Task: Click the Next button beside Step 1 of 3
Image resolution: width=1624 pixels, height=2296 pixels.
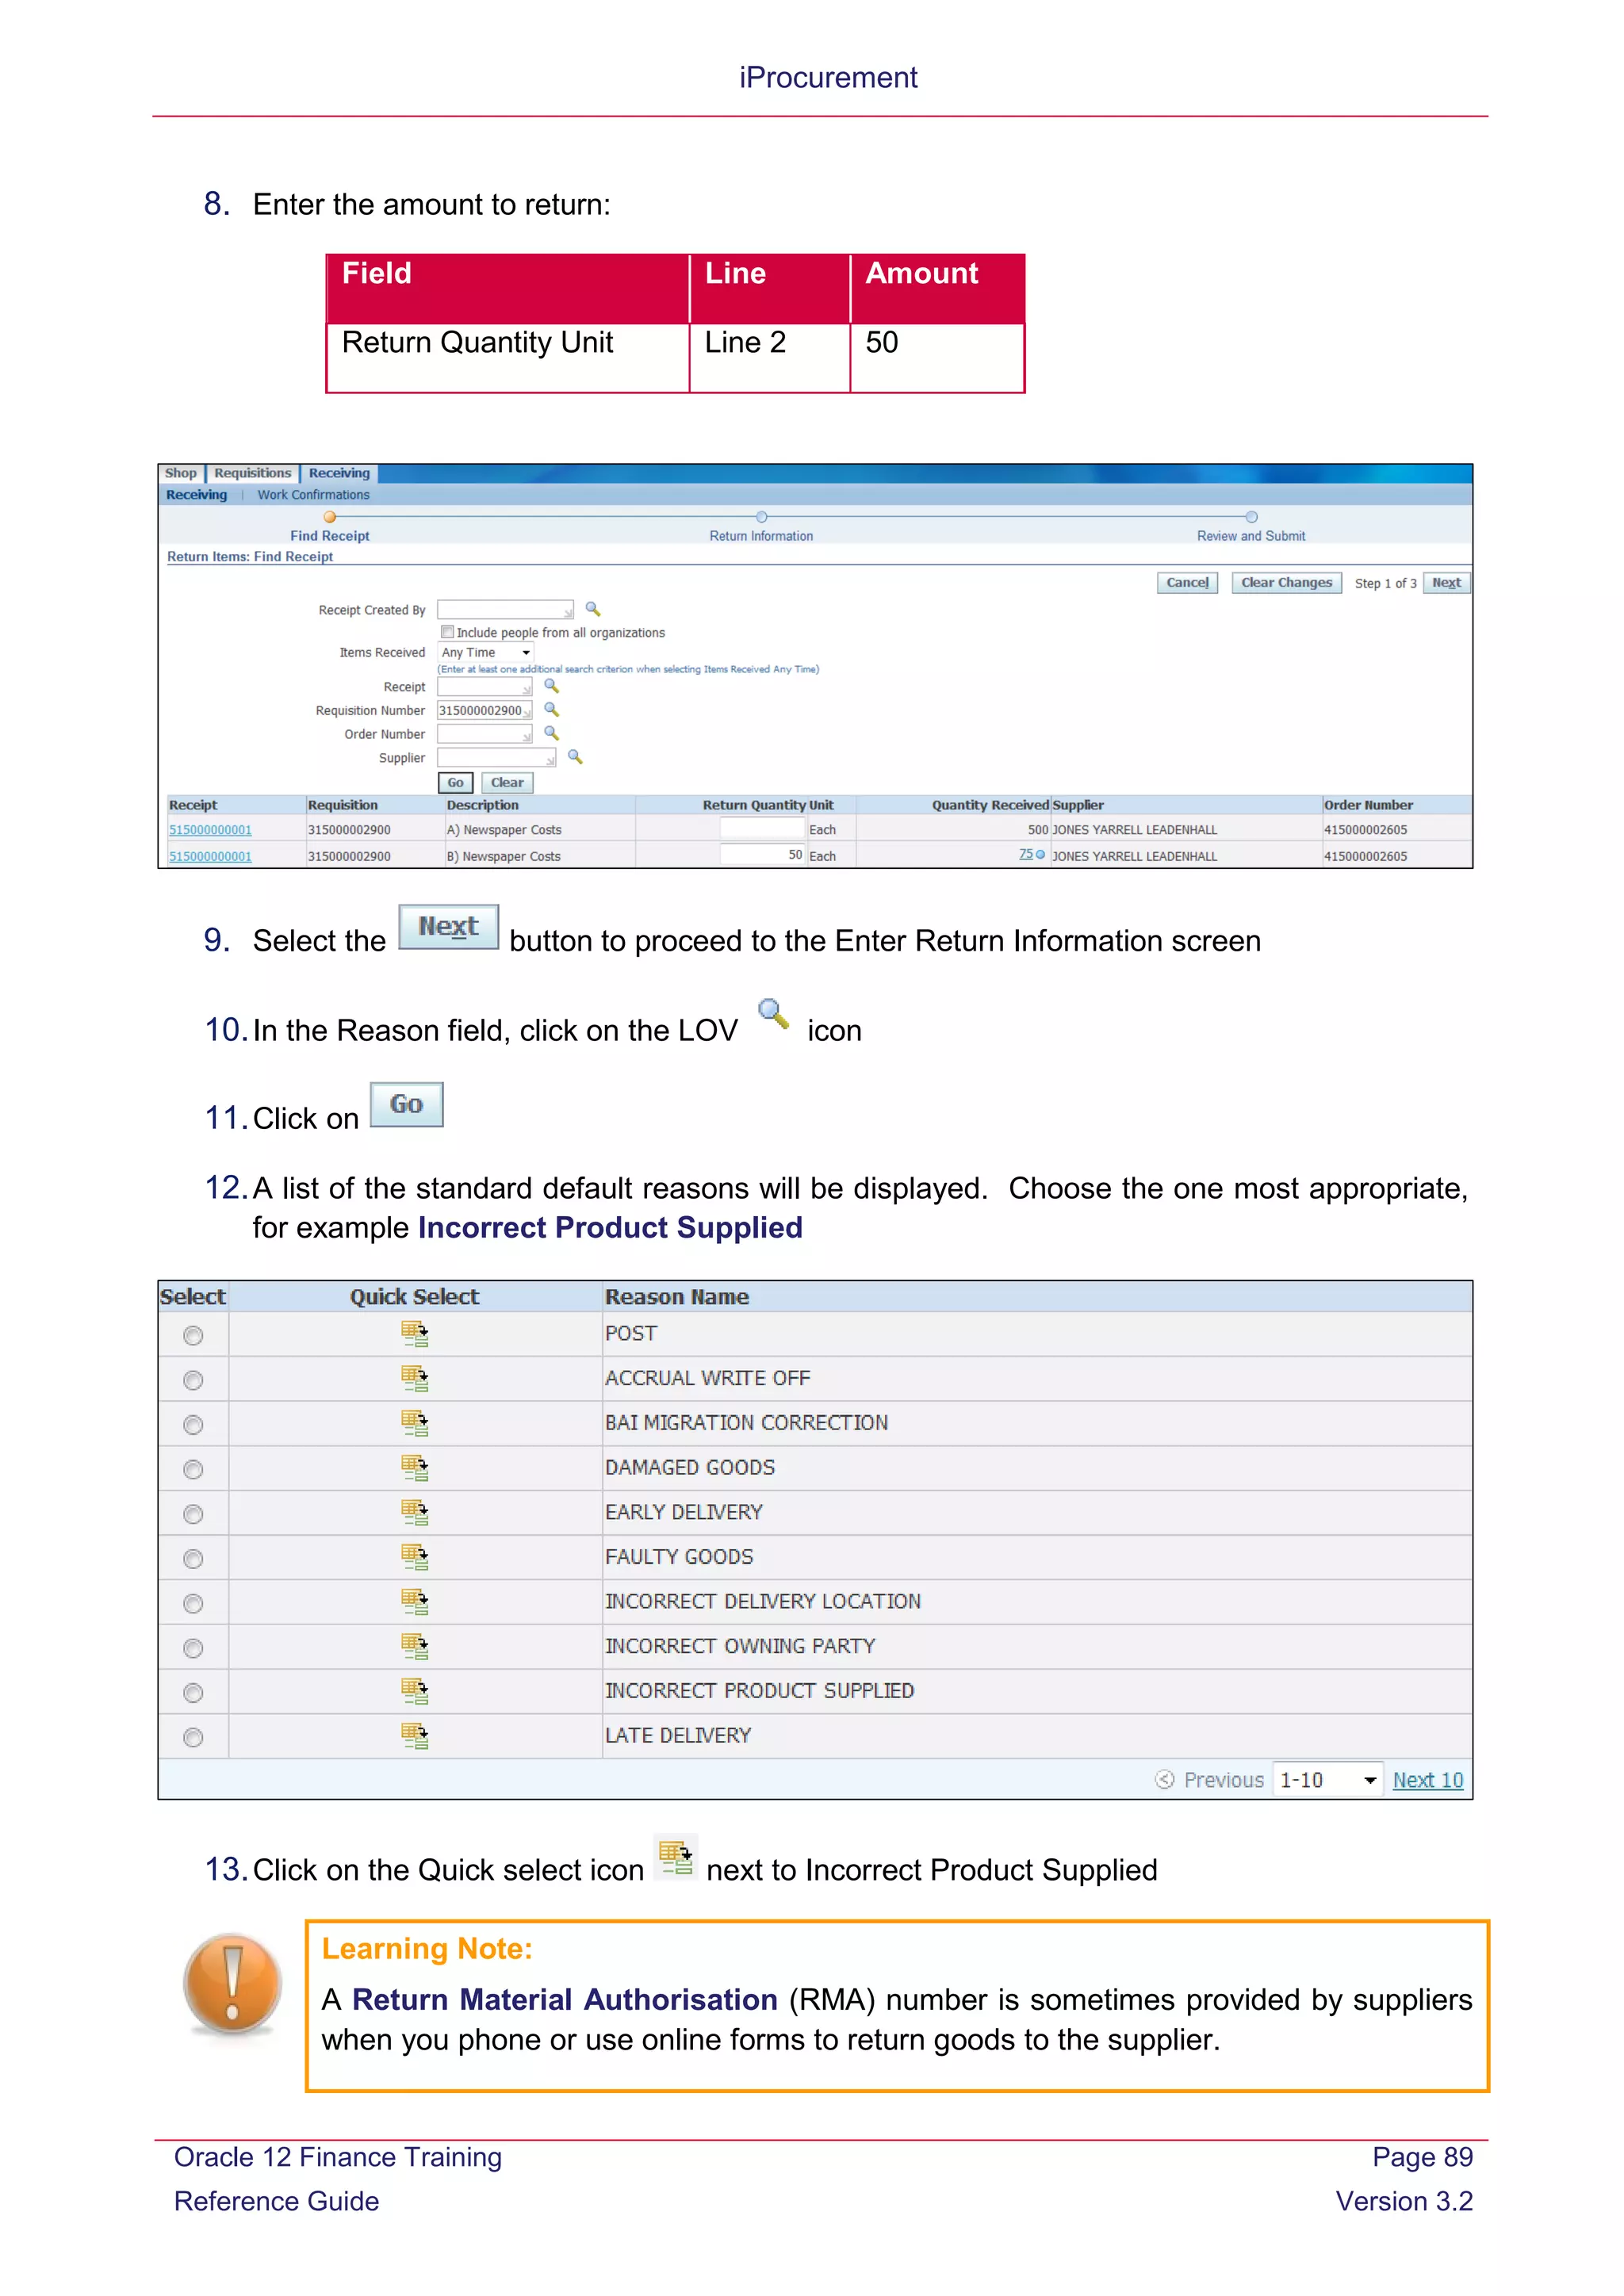Action: (1446, 583)
